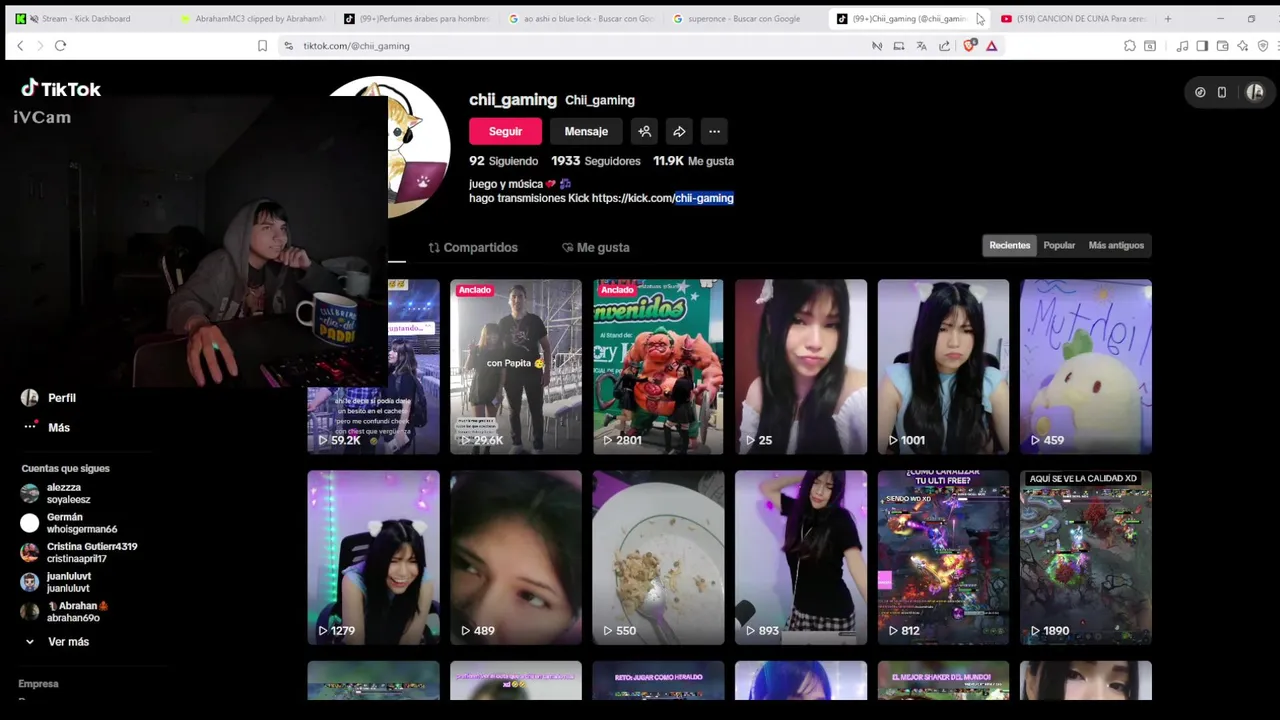
Task: Switch to the Compartidos tab
Action: [x=473, y=247]
